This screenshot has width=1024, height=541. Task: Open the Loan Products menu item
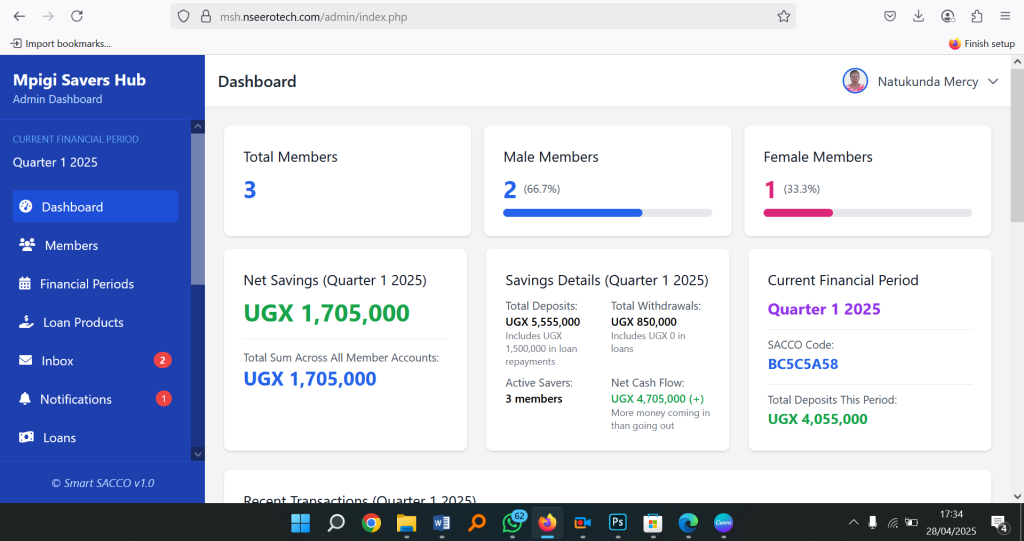(x=83, y=322)
